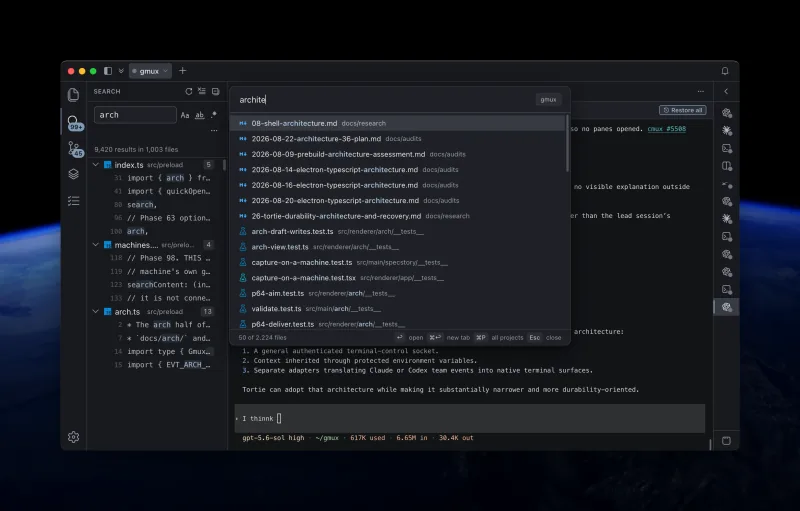Refresh the search results

pyautogui.click(x=189, y=91)
